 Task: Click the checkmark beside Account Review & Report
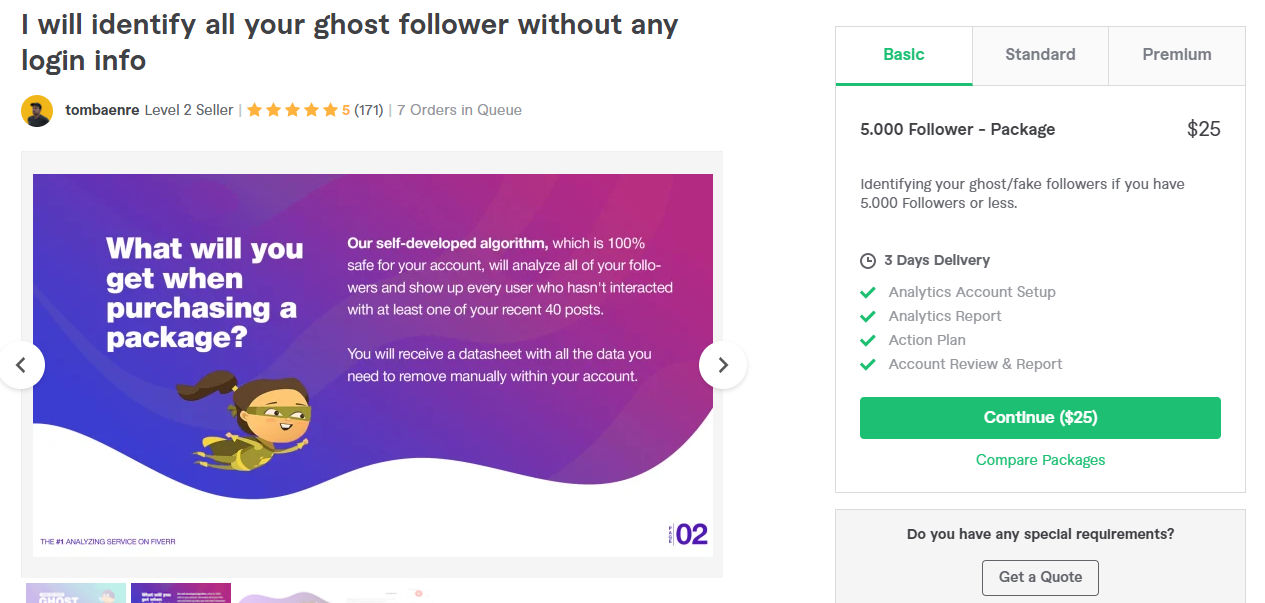pos(868,364)
